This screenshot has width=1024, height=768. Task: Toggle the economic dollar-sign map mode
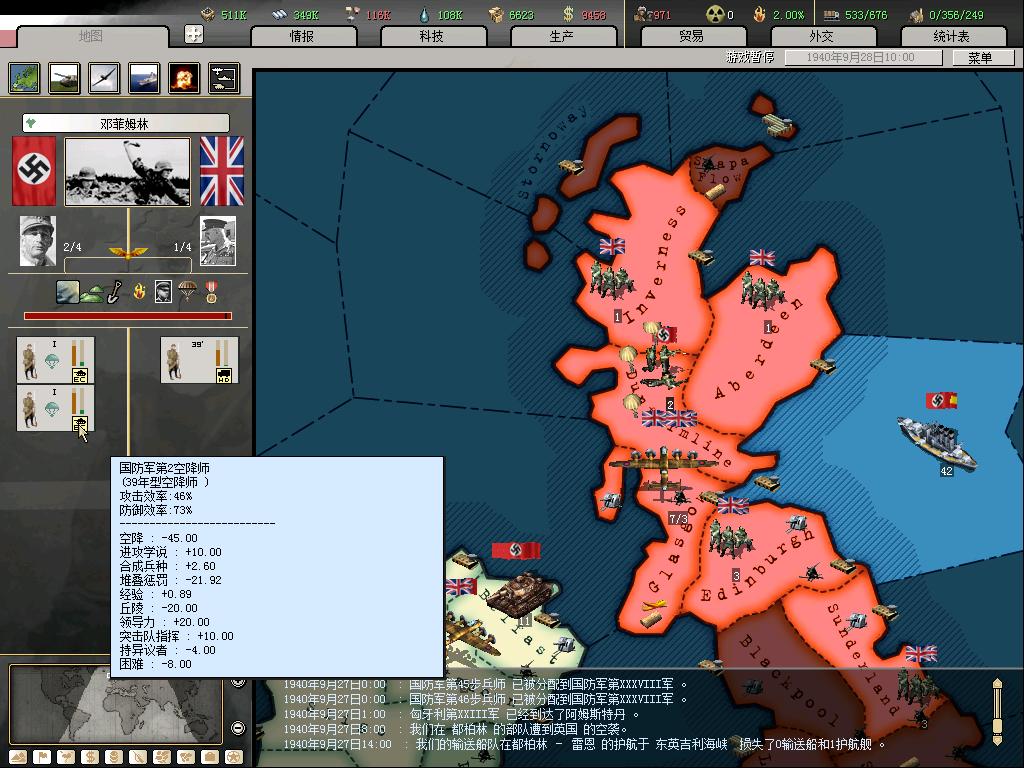pyautogui.click(x=90, y=757)
